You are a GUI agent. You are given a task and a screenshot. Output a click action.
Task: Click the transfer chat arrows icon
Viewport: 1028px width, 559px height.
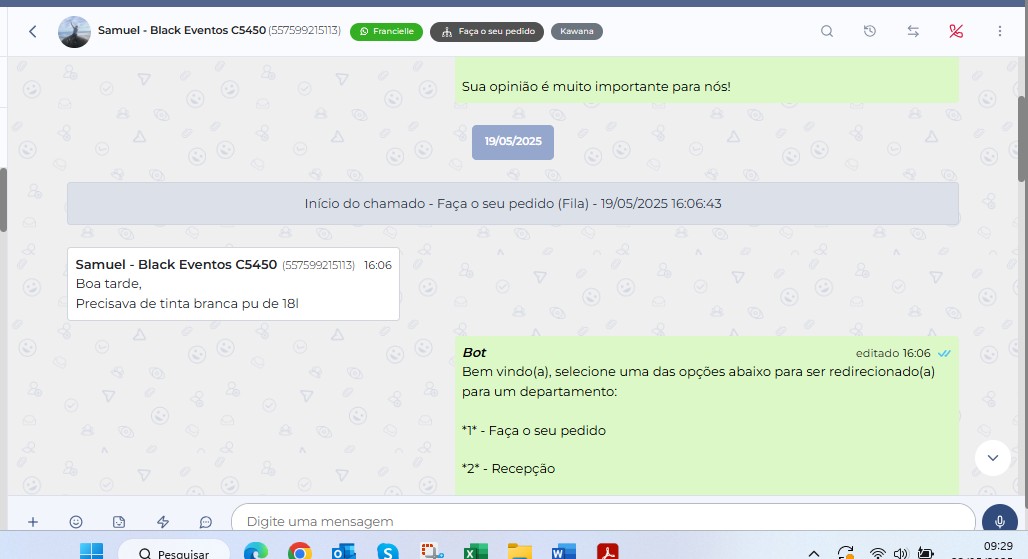tap(913, 31)
